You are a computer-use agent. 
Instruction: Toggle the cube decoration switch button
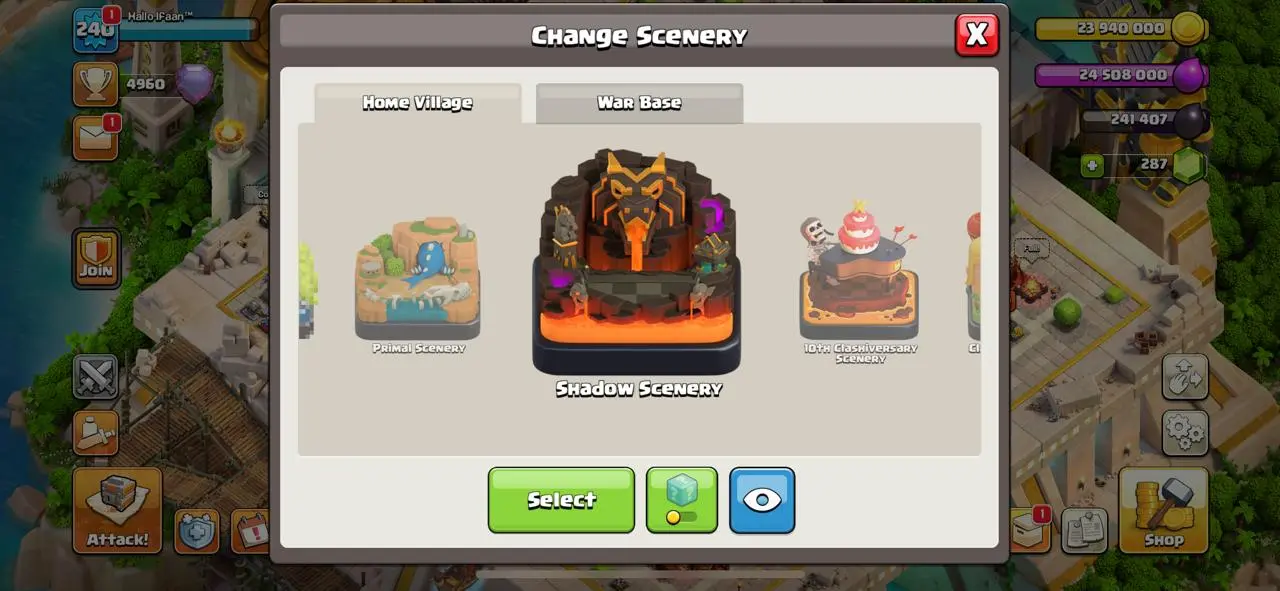pyautogui.click(x=681, y=500)
